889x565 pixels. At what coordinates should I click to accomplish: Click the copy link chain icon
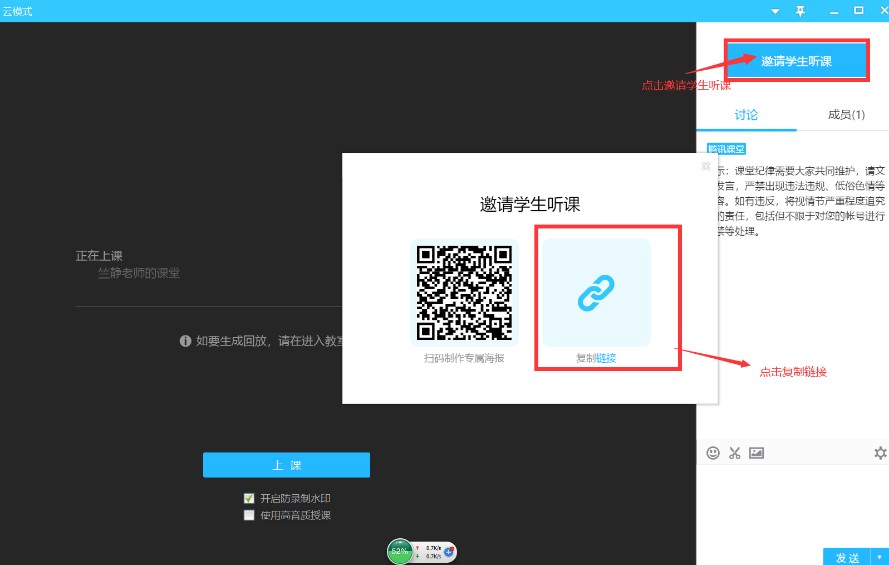(596, 292)
